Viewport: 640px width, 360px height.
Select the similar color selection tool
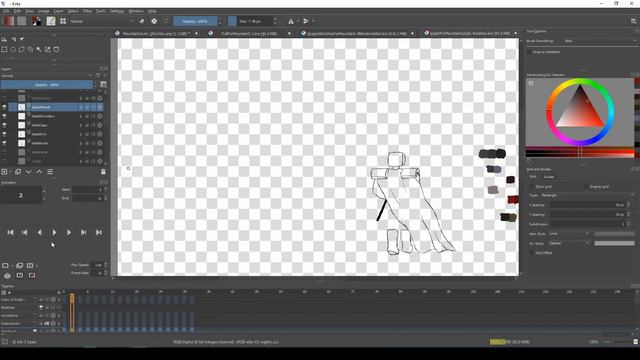pos(47,49)
